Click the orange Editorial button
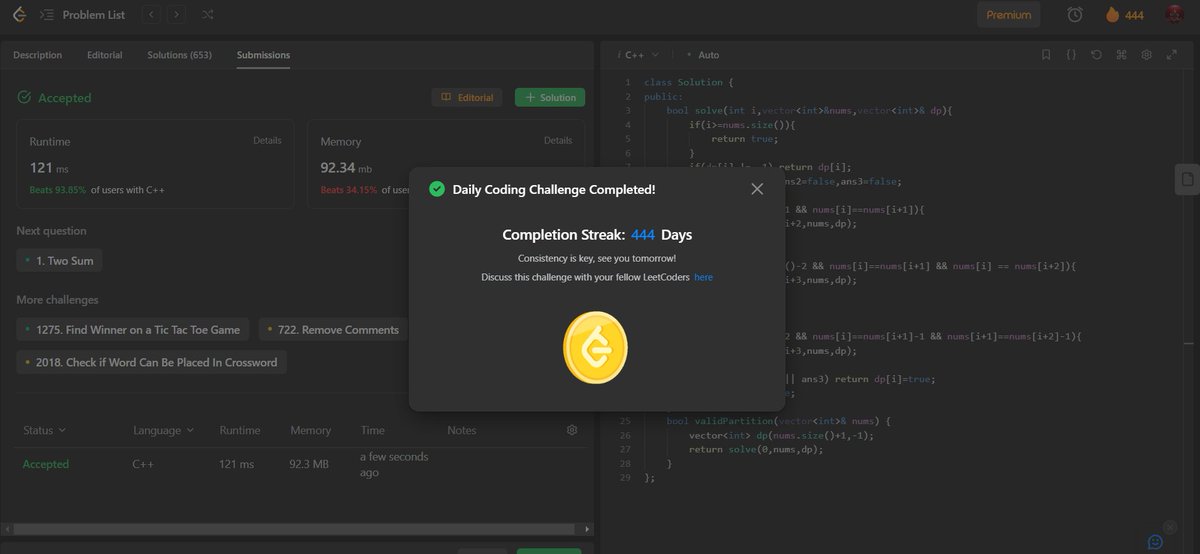Image resolution: width=1200 pixels, height=554 pixels. [x=468, y=97]
